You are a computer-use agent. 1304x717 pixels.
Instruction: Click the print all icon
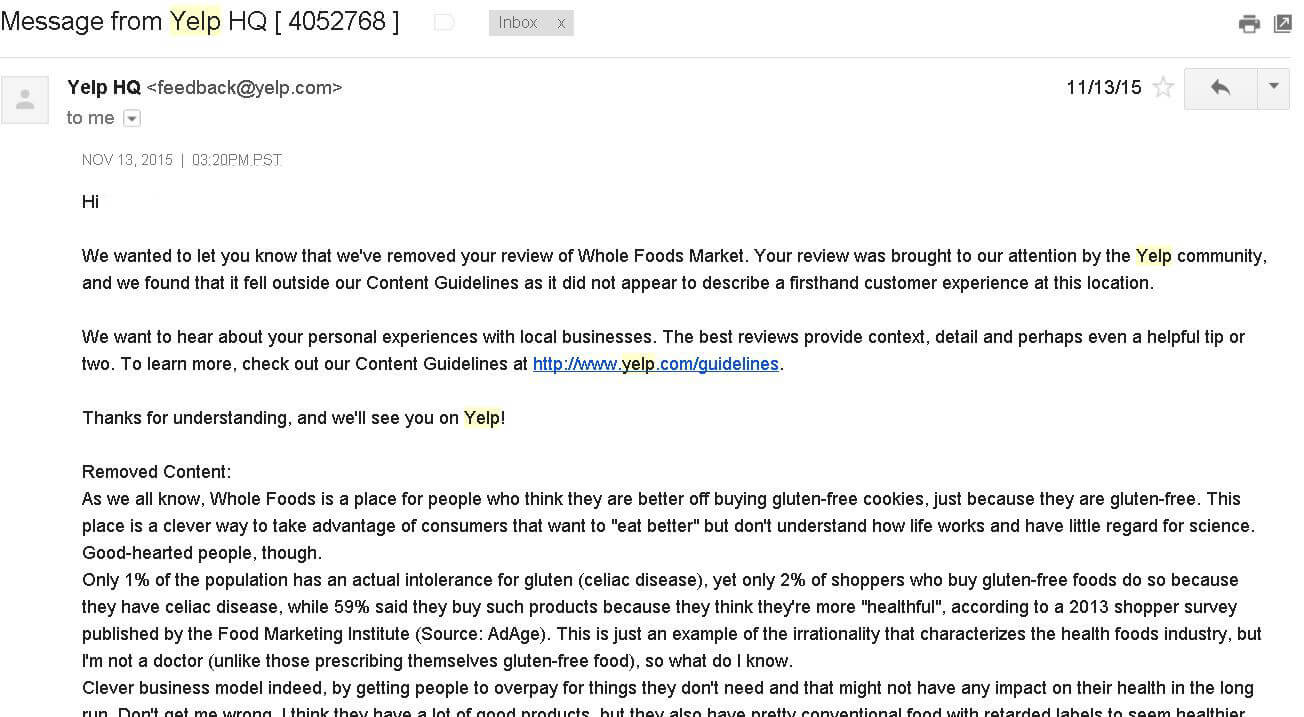coord(1249,24)
